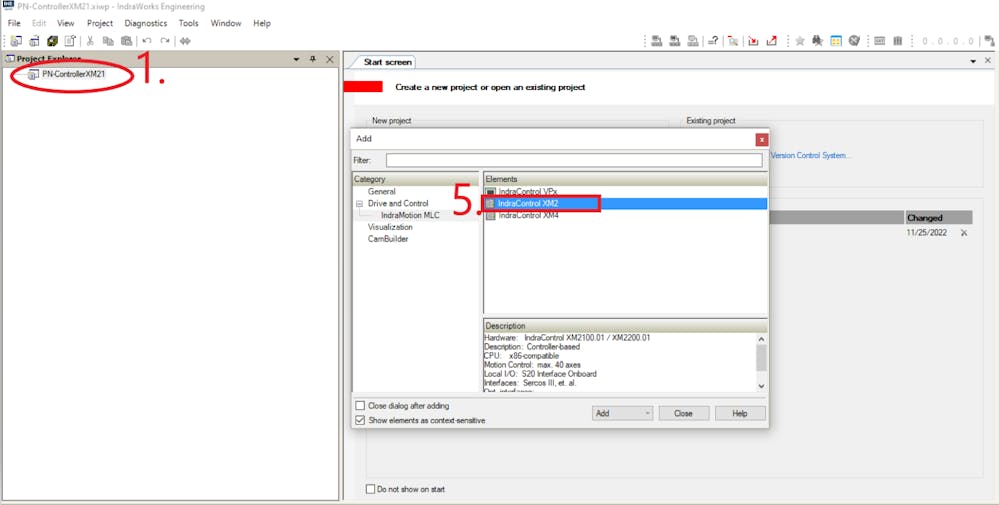This screenshot has height=505, width=999.
Task: Open the Help menu
Action: click(x=262, y=23)
